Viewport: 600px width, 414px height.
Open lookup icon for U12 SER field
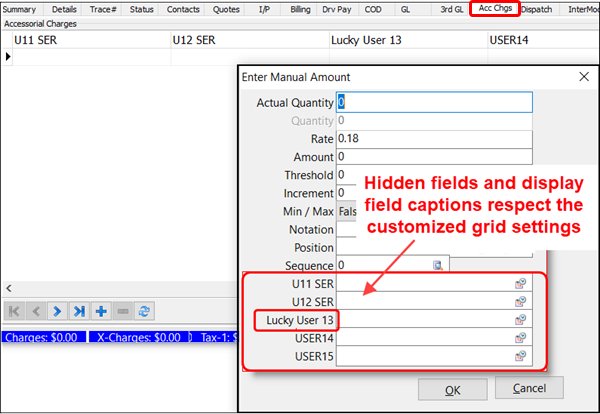click(520, 302)
